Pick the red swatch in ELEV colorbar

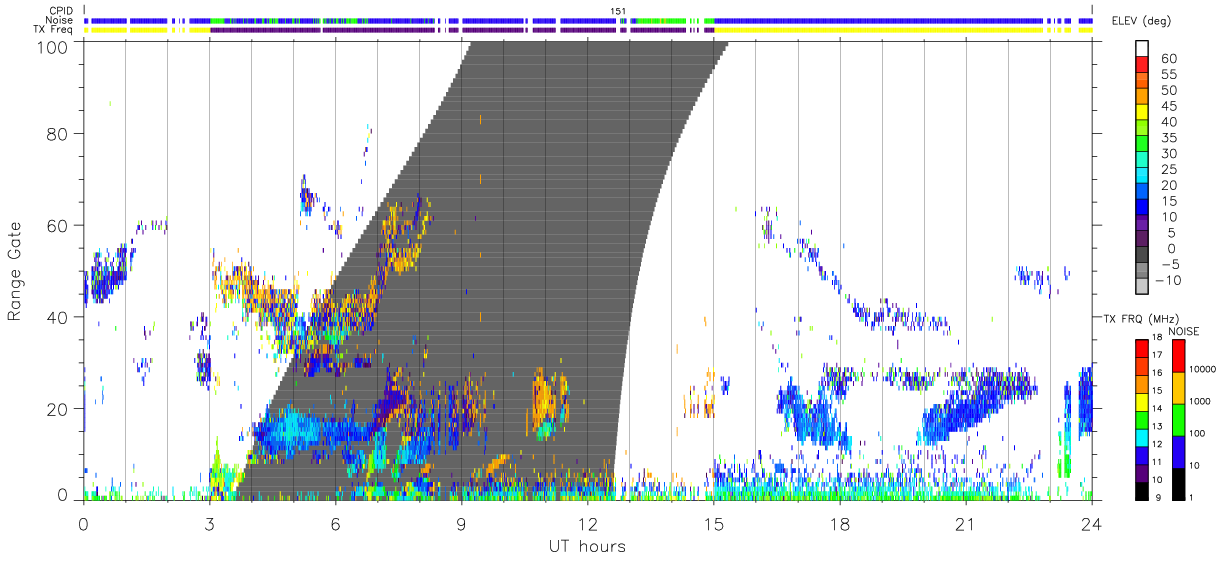click(x=1141, y=65)
